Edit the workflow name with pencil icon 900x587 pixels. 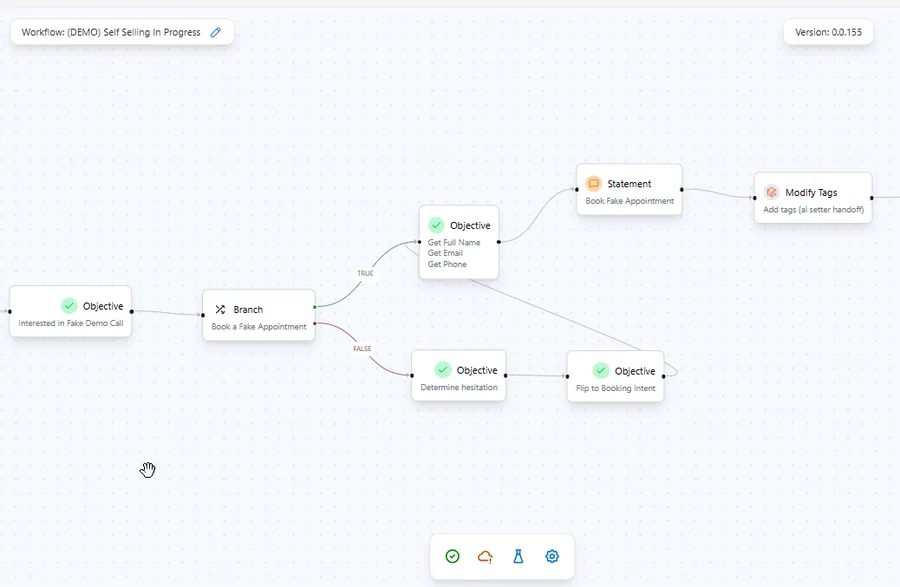[x=216, y=32]
